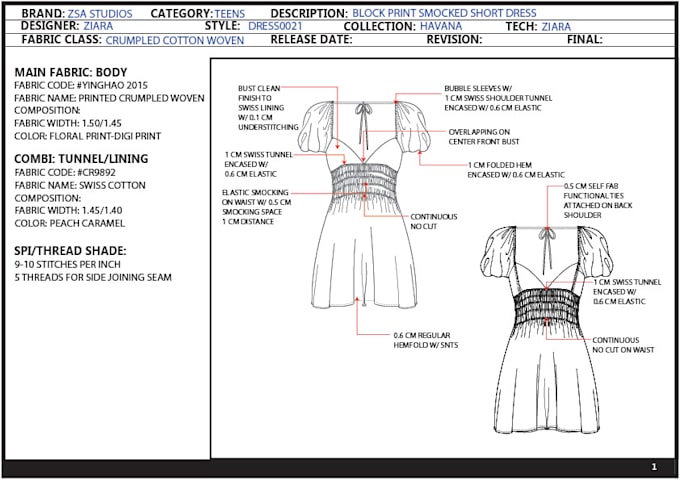Click the BUST CLEAN FINISH annotation
The image size is (680, 481).
click(x=268, y=108)
